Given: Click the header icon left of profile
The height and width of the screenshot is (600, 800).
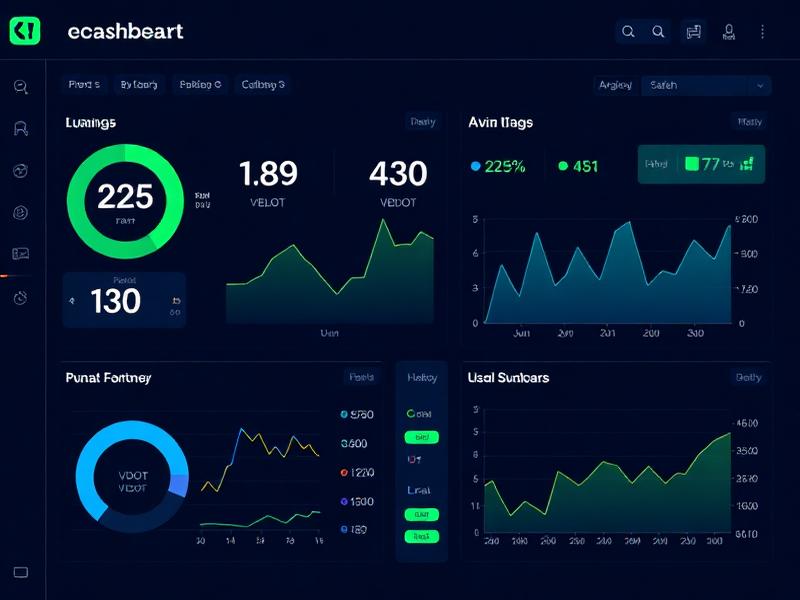Looking at the screenshot, I should click(x=693, y=32).
